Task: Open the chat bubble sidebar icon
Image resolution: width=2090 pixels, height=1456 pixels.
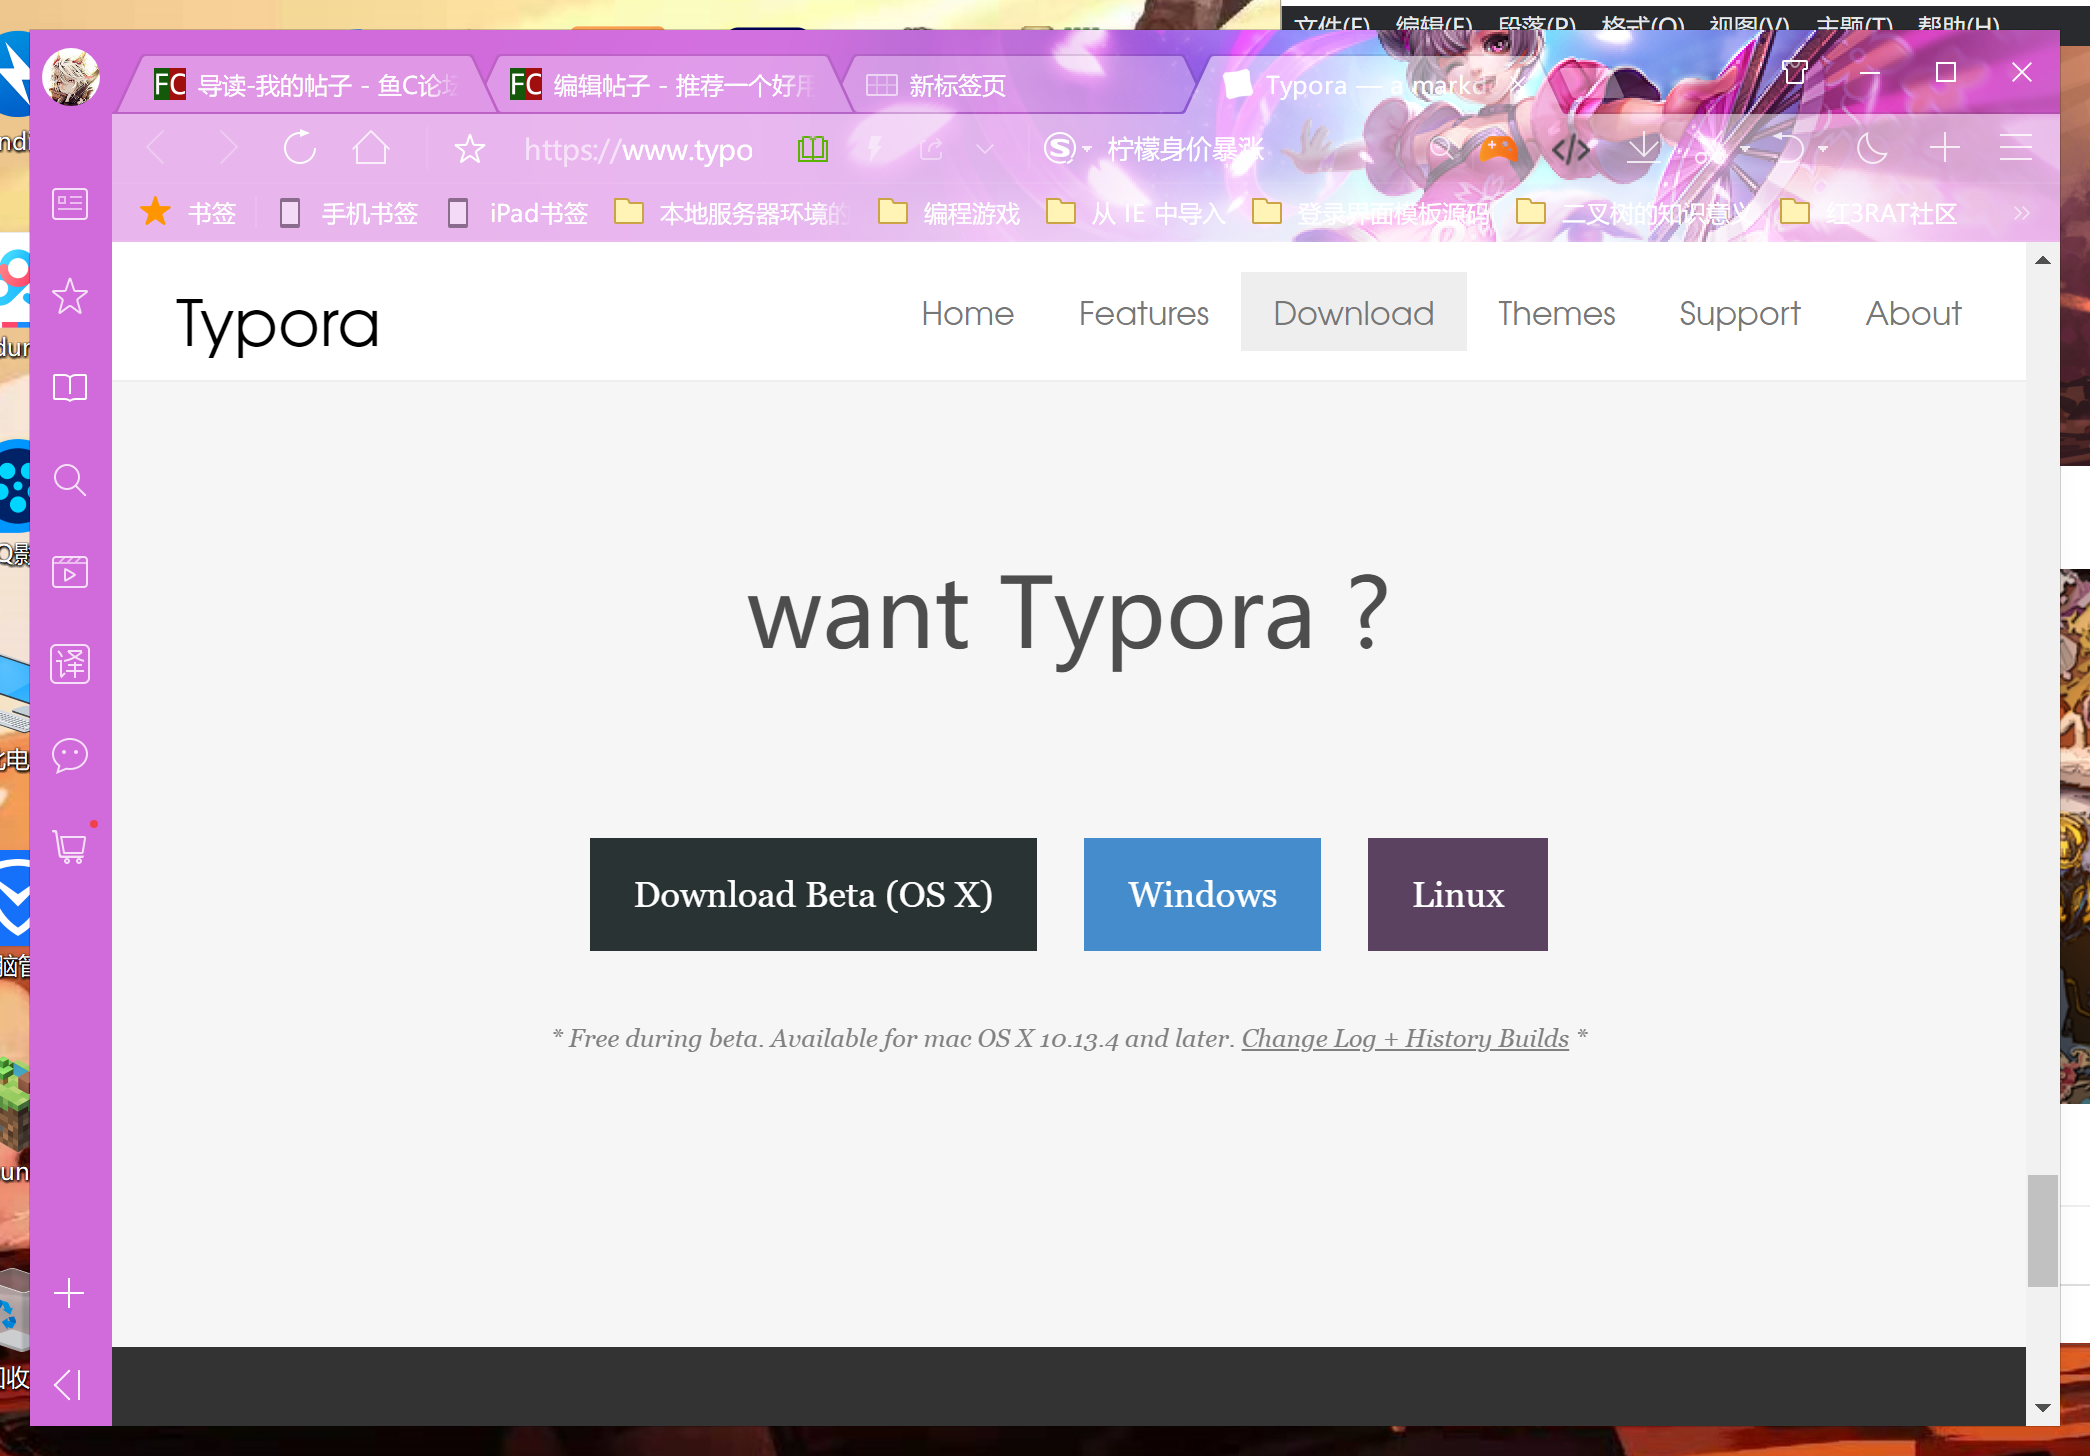Action: (x=70, y=756)
